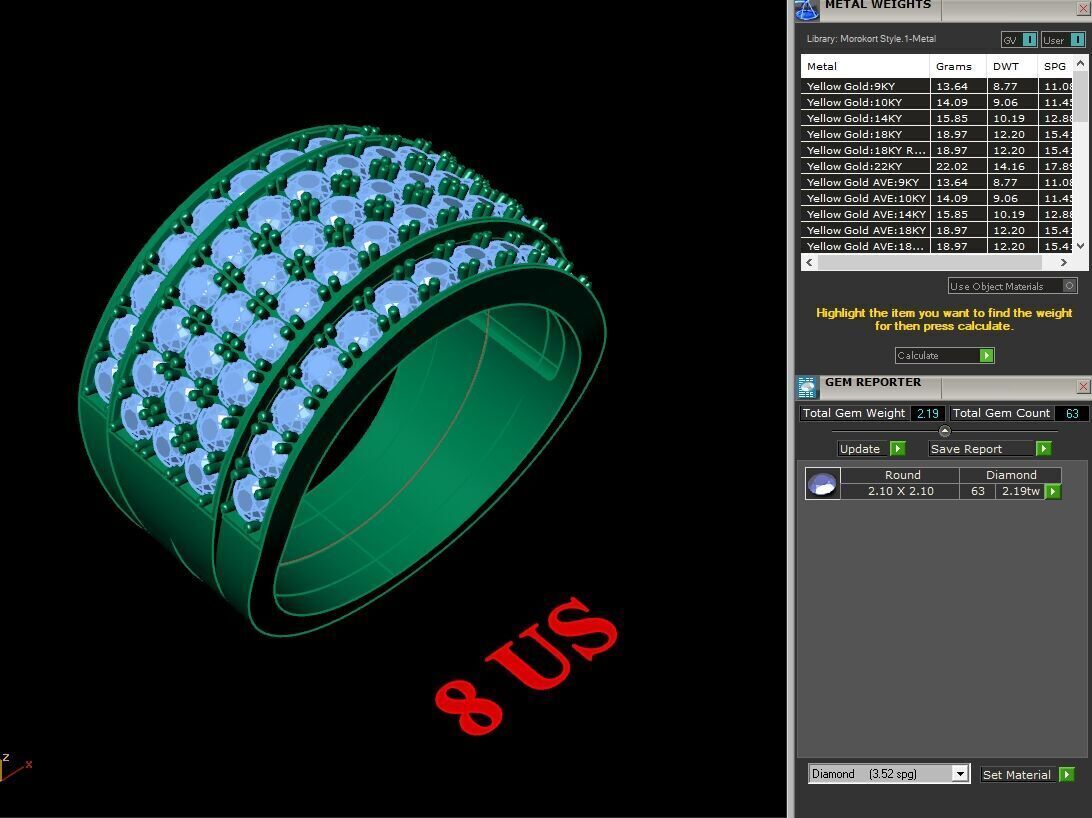
Task: Click the round diamond gem thumbnail
Action: (x=822, y=483)
